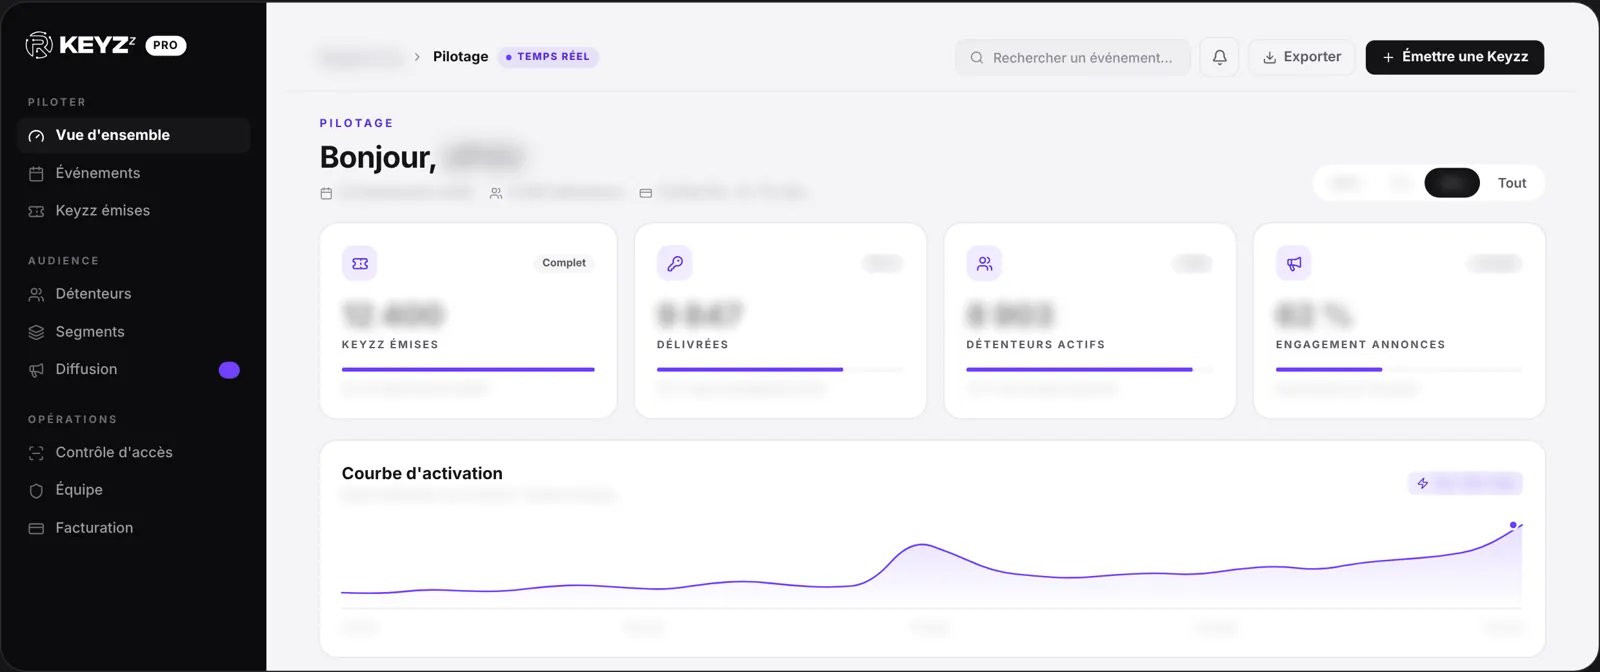Click Émettre une Keyzz button
1600x672 pixels.
coord(1455,58)
